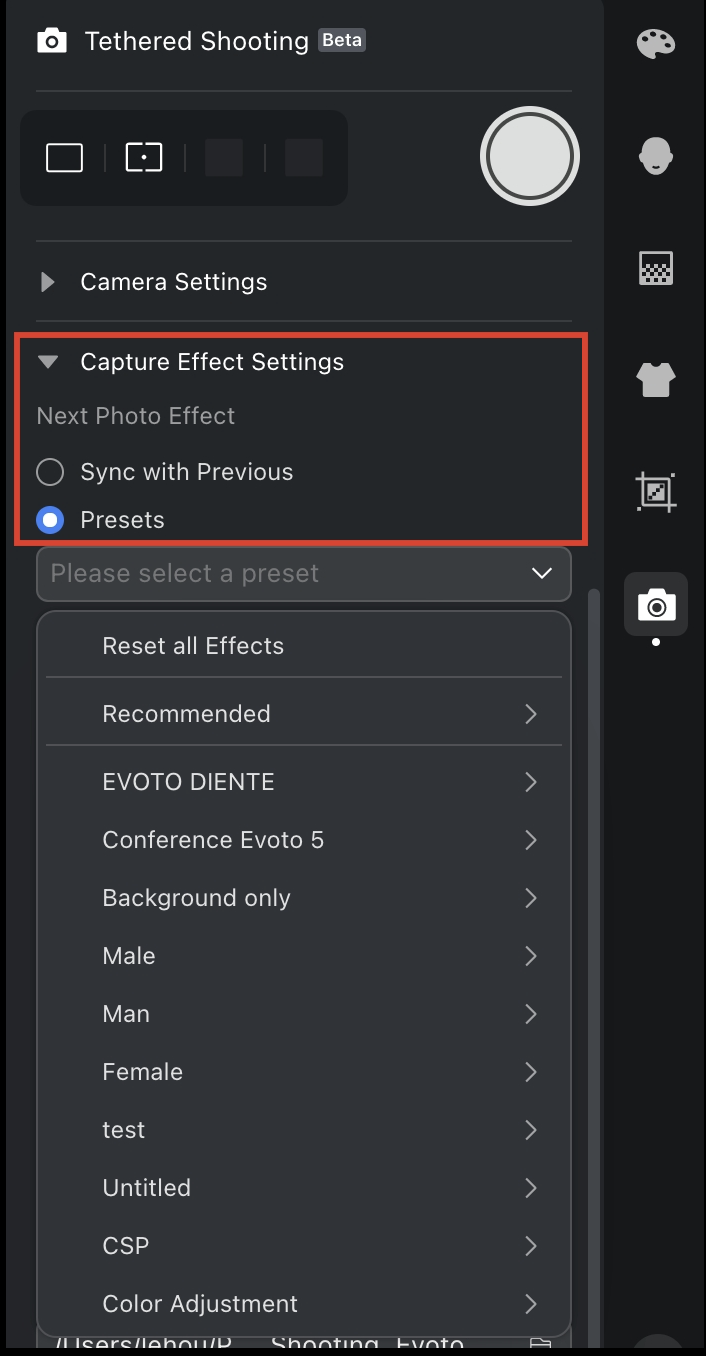Open the EVOTO DIENTE preset group
Screen dimensions: 706x1356
click(x=304, y=782)
